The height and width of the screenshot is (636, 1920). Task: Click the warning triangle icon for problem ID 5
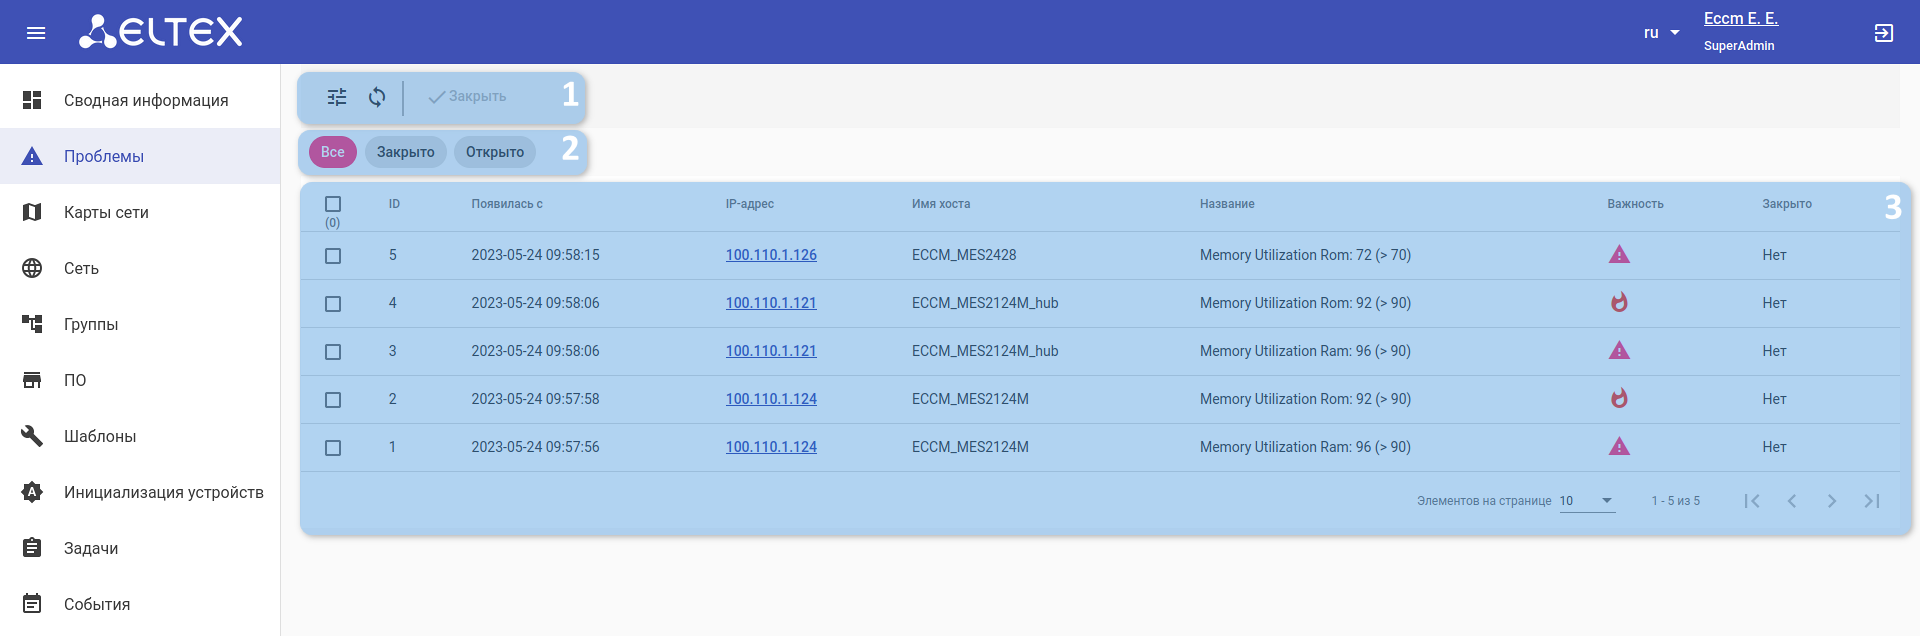(1619, 255)
